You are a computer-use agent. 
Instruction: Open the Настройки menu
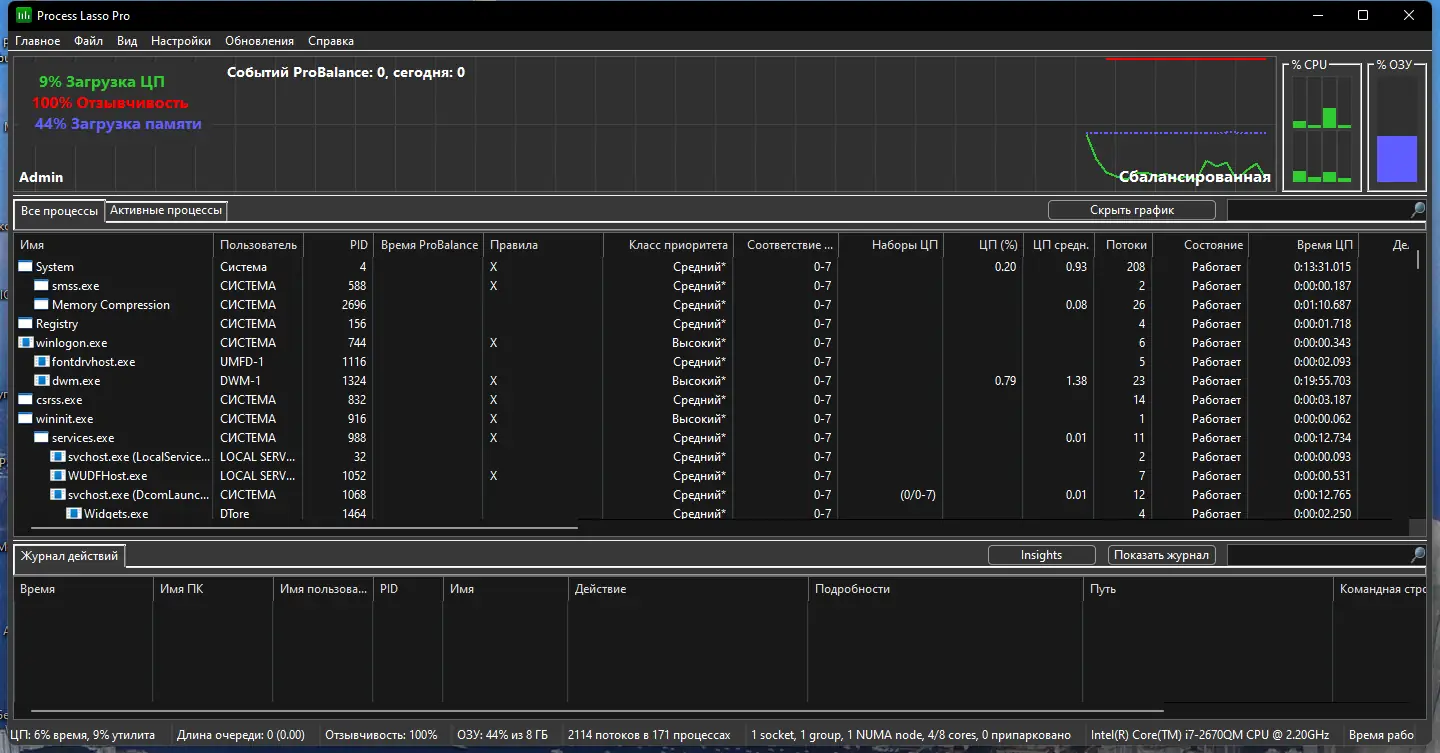[181, 41]
